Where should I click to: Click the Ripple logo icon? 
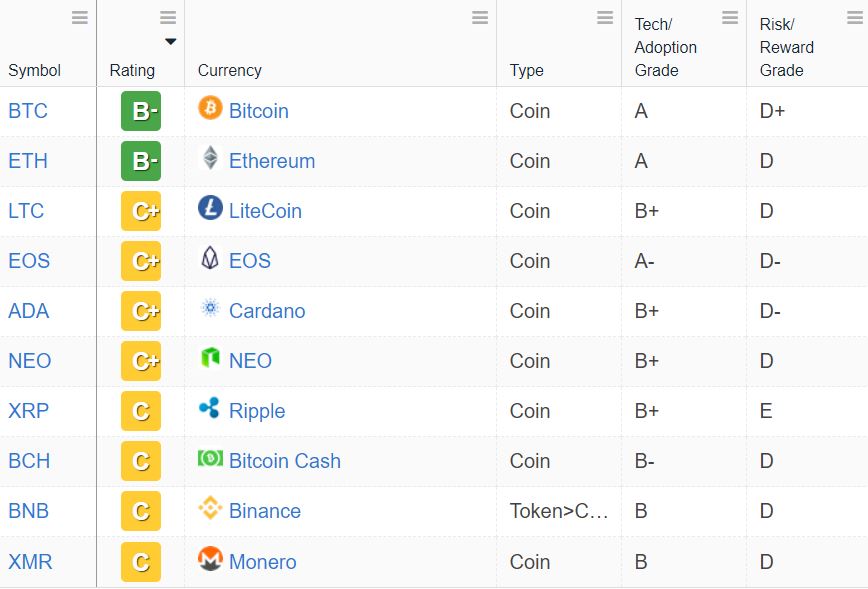pyautogui.click(x=210, y=408)
